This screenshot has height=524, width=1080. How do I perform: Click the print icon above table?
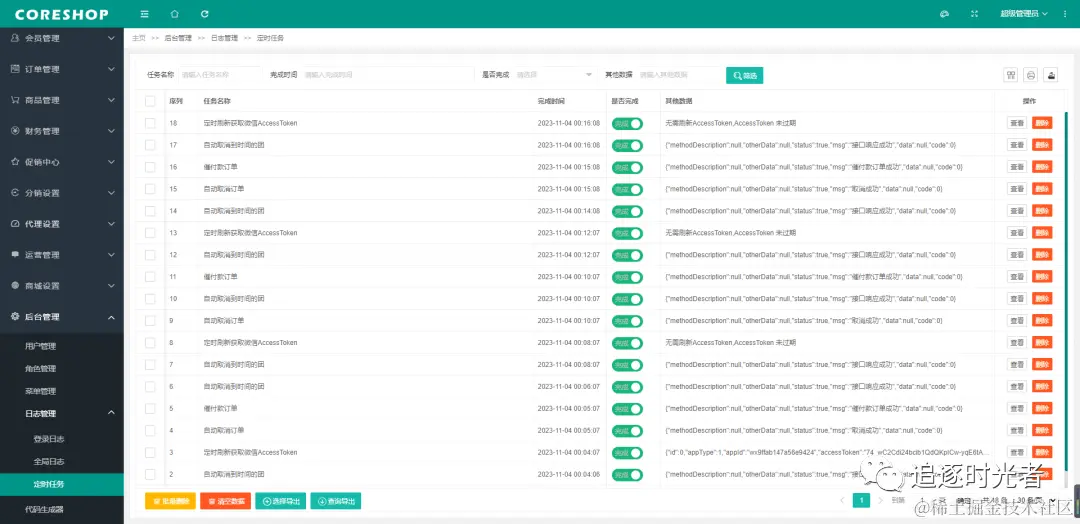tap(1031, 75)
